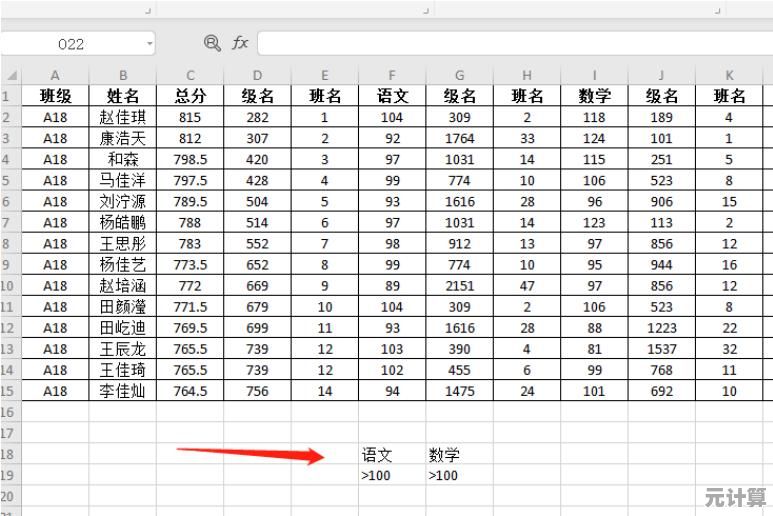
Task: Click the cell with value 2151
Action: pyautogui.click(x=459, y=286)
